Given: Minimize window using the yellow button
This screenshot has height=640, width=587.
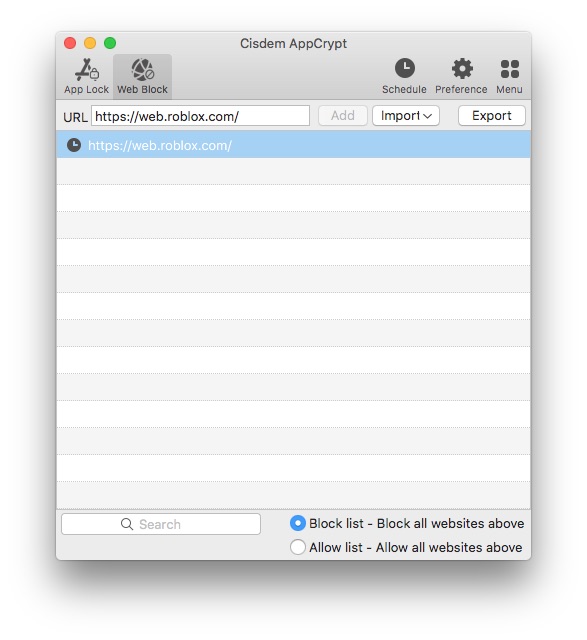Looking at the screenshot, I should (90, 43).
